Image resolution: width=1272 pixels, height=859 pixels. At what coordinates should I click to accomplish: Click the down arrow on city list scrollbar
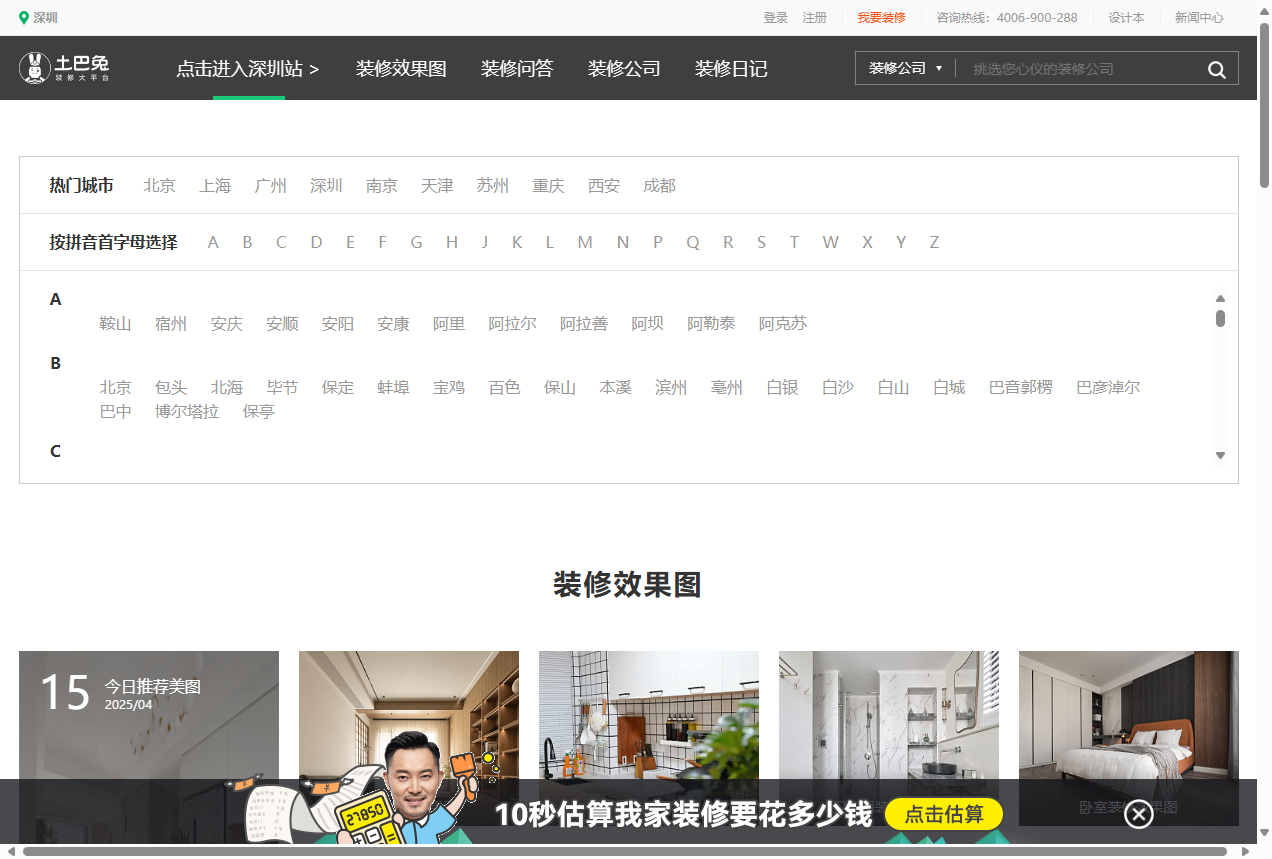coord(1220,455)
